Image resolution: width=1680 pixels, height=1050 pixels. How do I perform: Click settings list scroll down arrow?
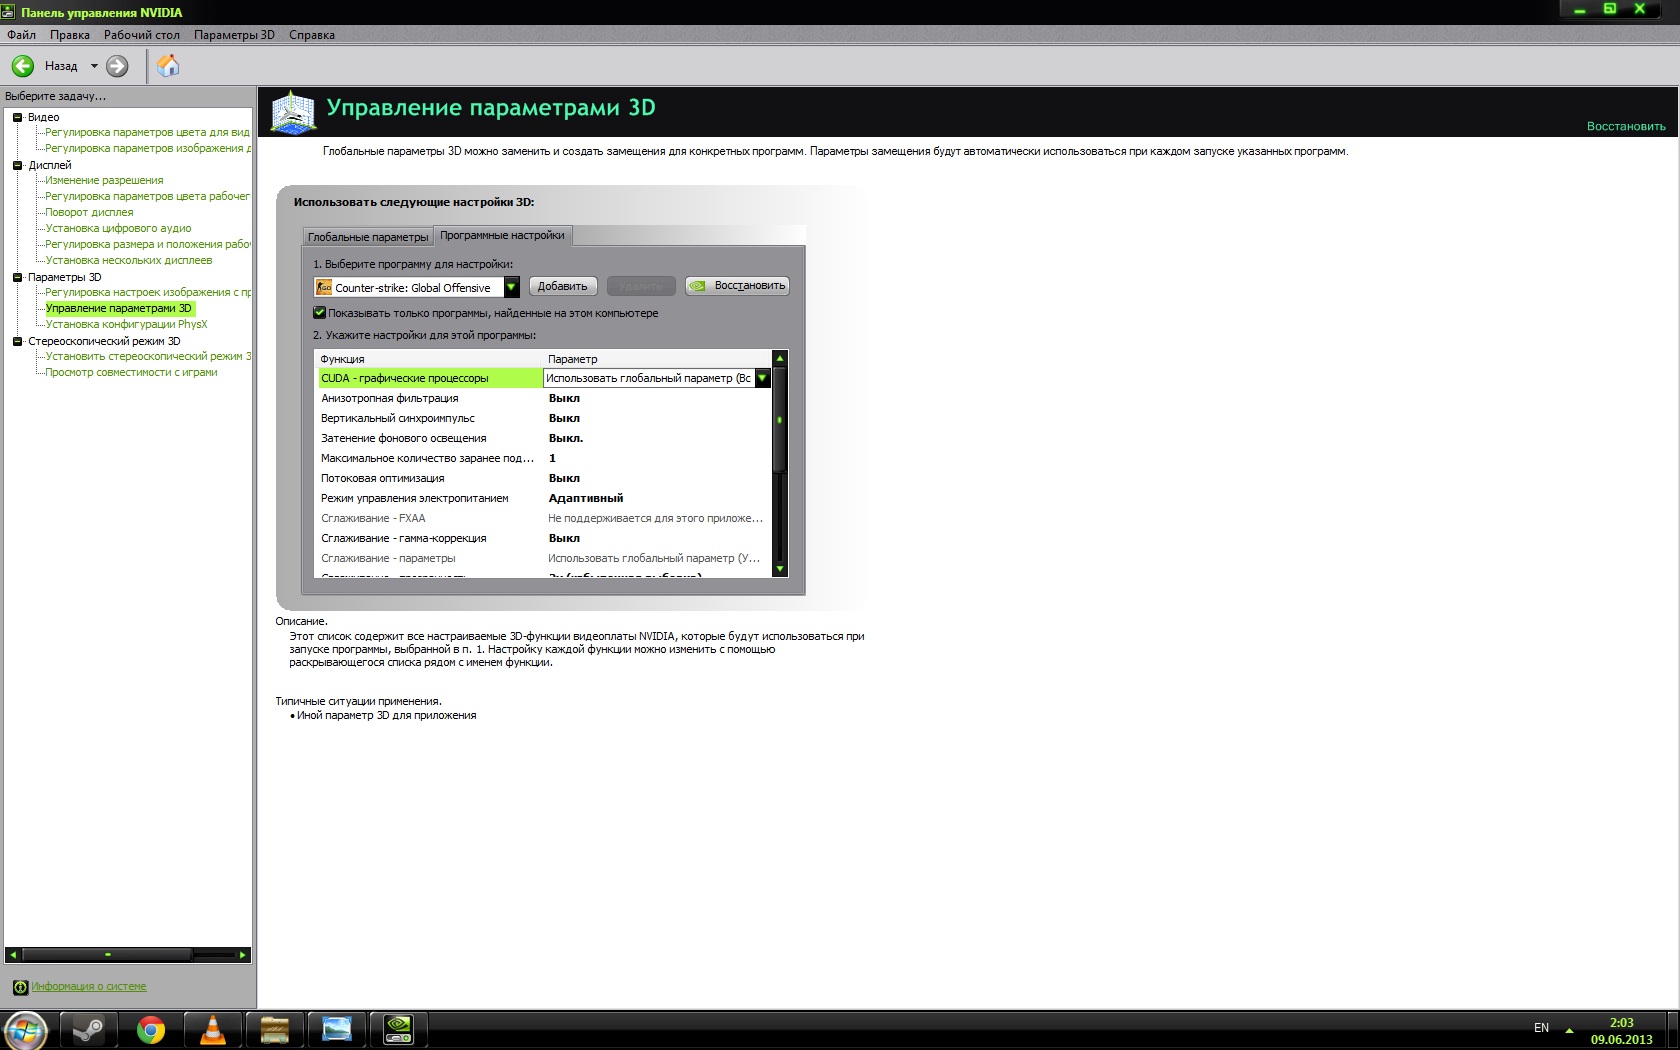coord(780,569)
